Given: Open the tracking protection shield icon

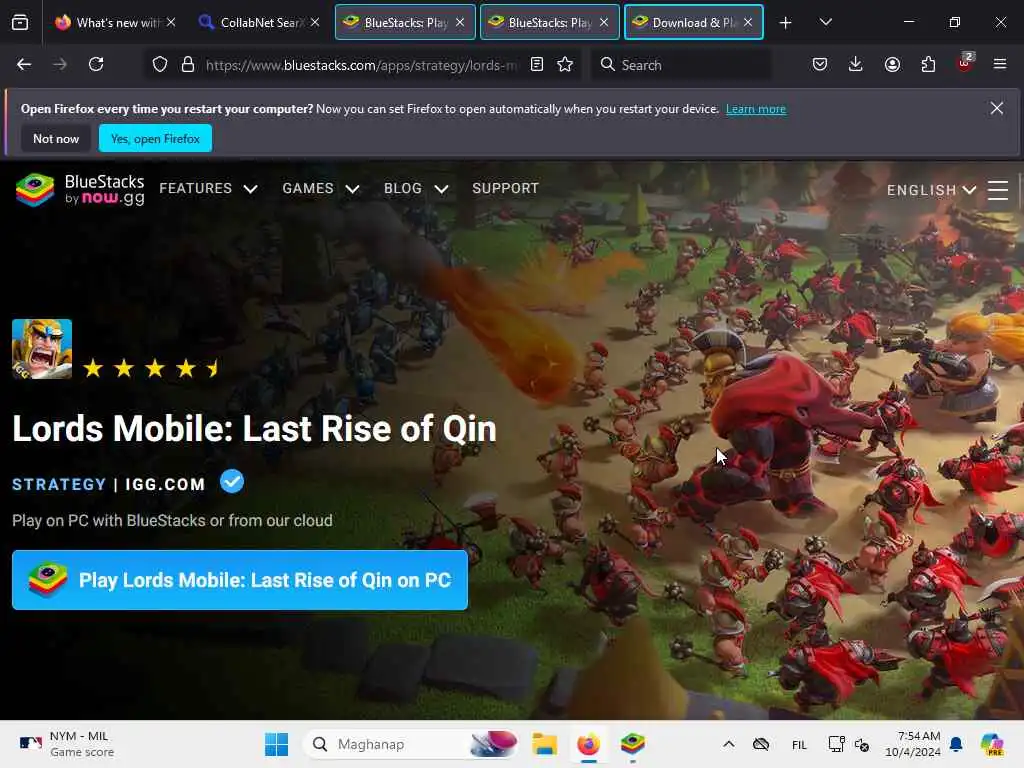Looking at the screenshot, I should click(x=160, y=64).
